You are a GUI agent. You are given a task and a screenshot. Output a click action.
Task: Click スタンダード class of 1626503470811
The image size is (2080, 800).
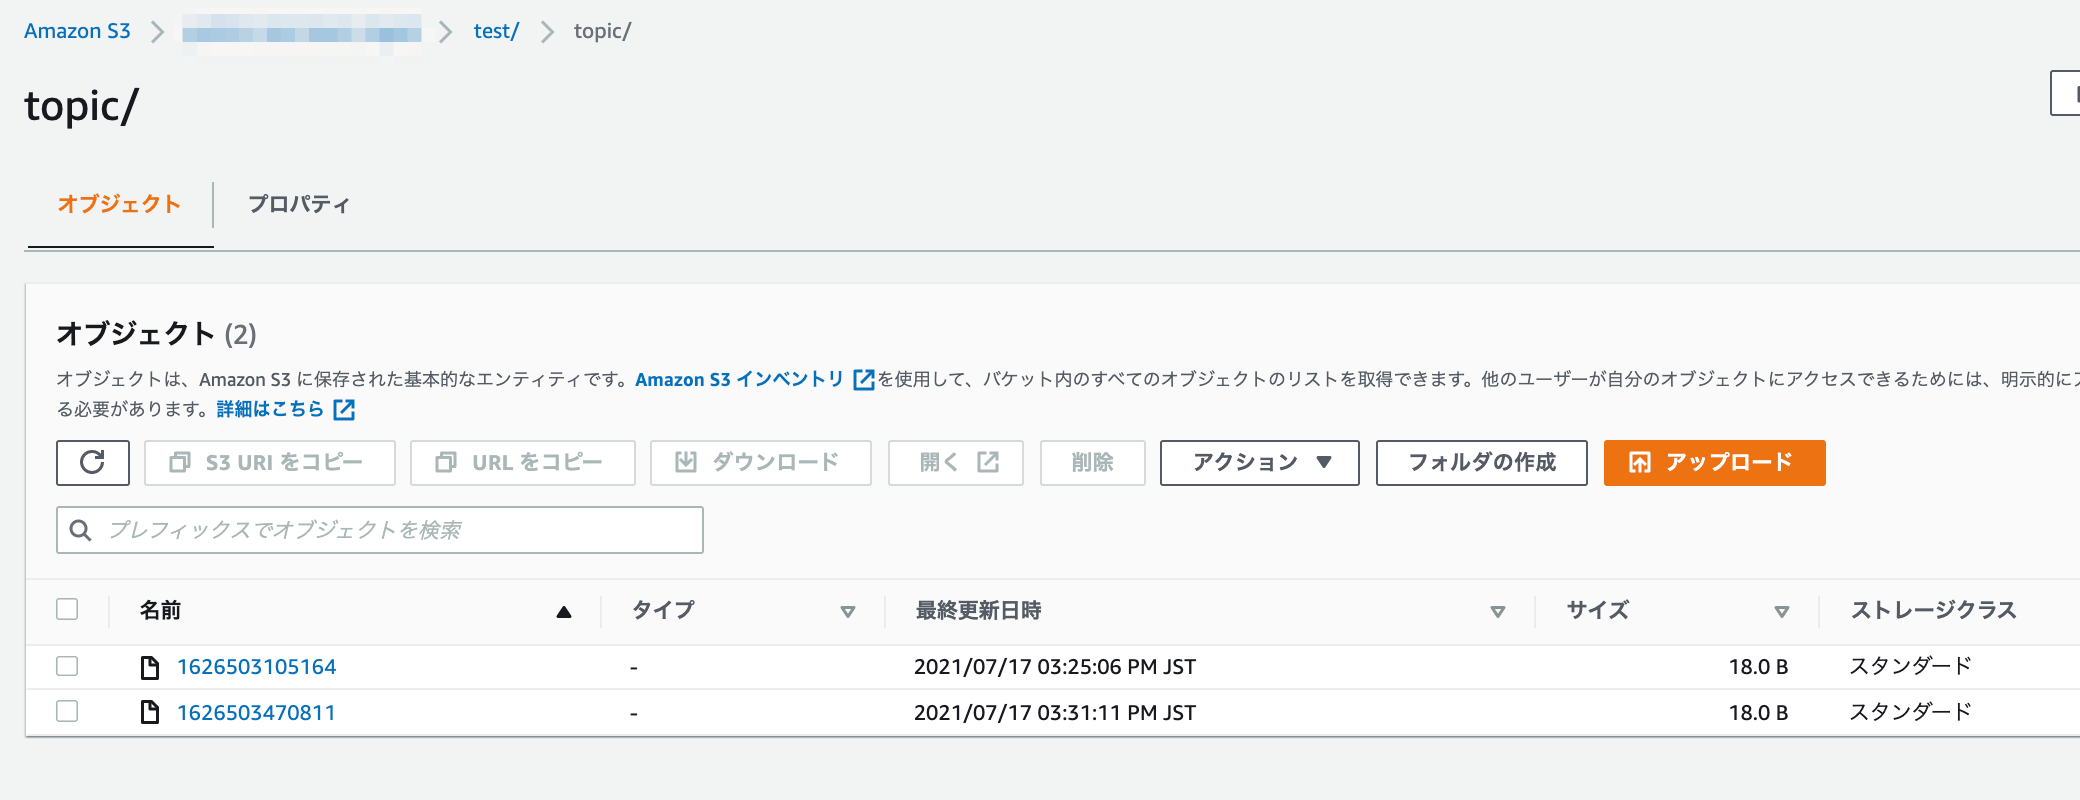pos(1910,712)
